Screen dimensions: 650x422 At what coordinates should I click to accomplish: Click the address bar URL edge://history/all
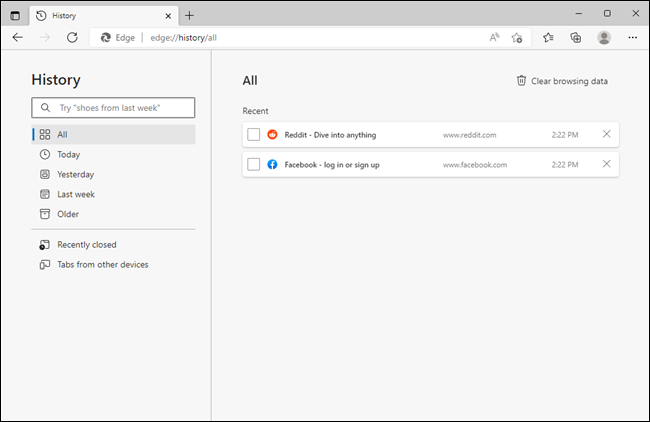click(x=183, y=38)
